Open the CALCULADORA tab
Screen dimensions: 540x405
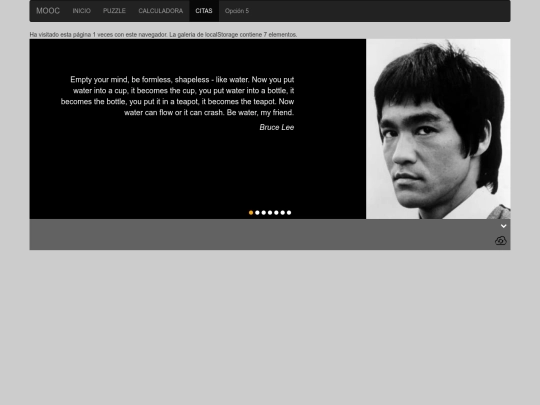161,11
